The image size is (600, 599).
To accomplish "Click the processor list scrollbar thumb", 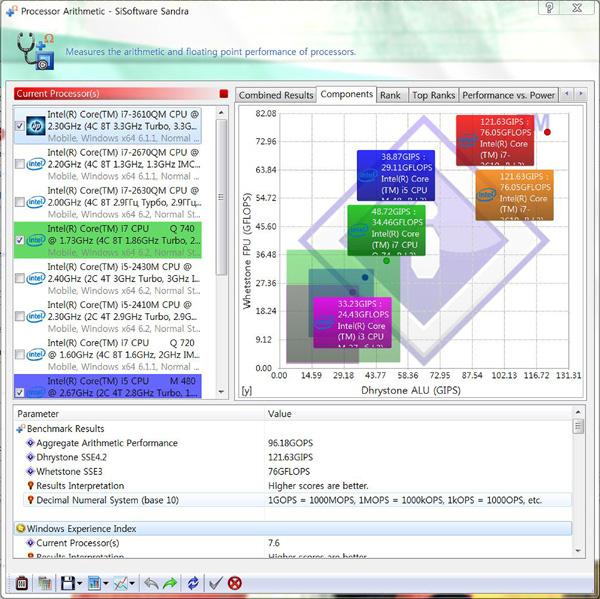I will (221, 197).
